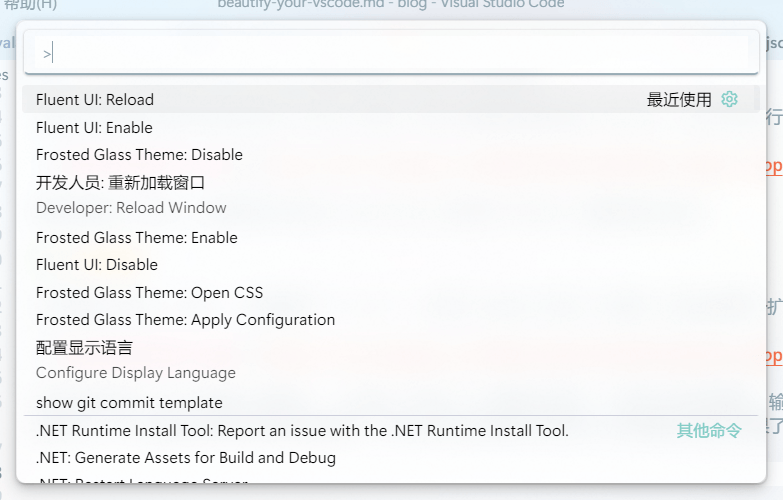This screenshot has height=500, width=783.
Task: Choose the Fluent UI: Disable command
Action: coord(97,265)
